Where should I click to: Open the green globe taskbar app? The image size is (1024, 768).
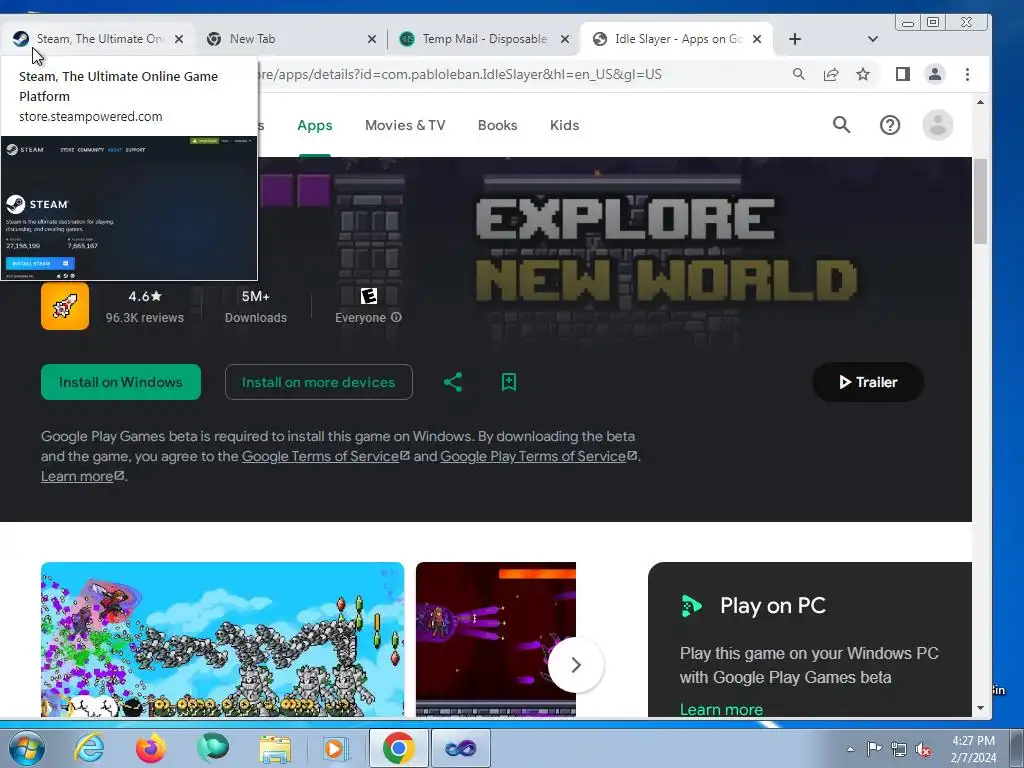click(213, 748)
